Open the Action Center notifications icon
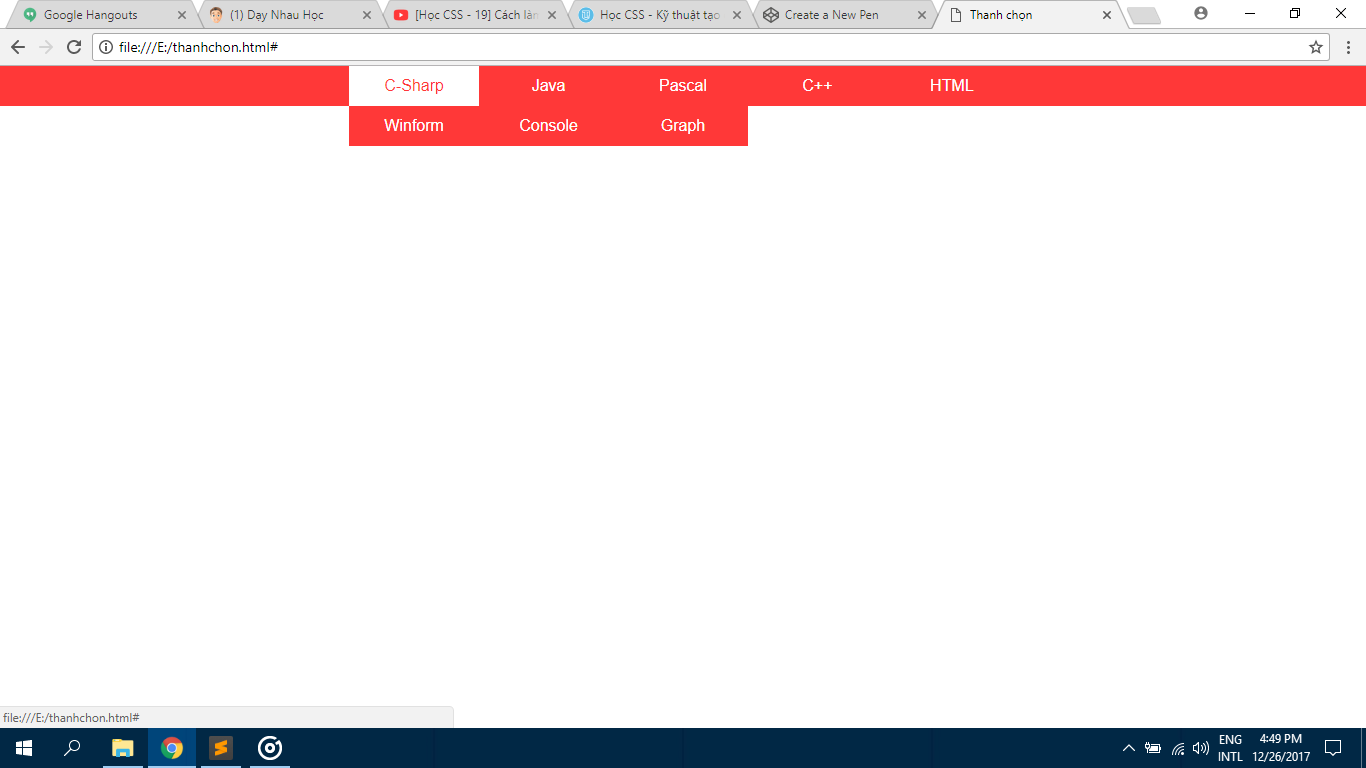Viewport: 1366px width, 768px height. click(x=1332, y=748)
